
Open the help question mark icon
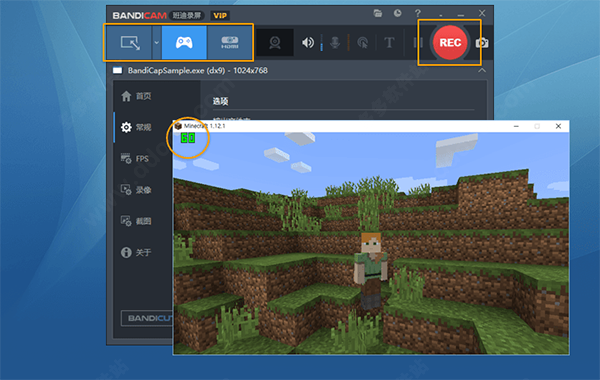pyautogui.click(x=418, y=13)
